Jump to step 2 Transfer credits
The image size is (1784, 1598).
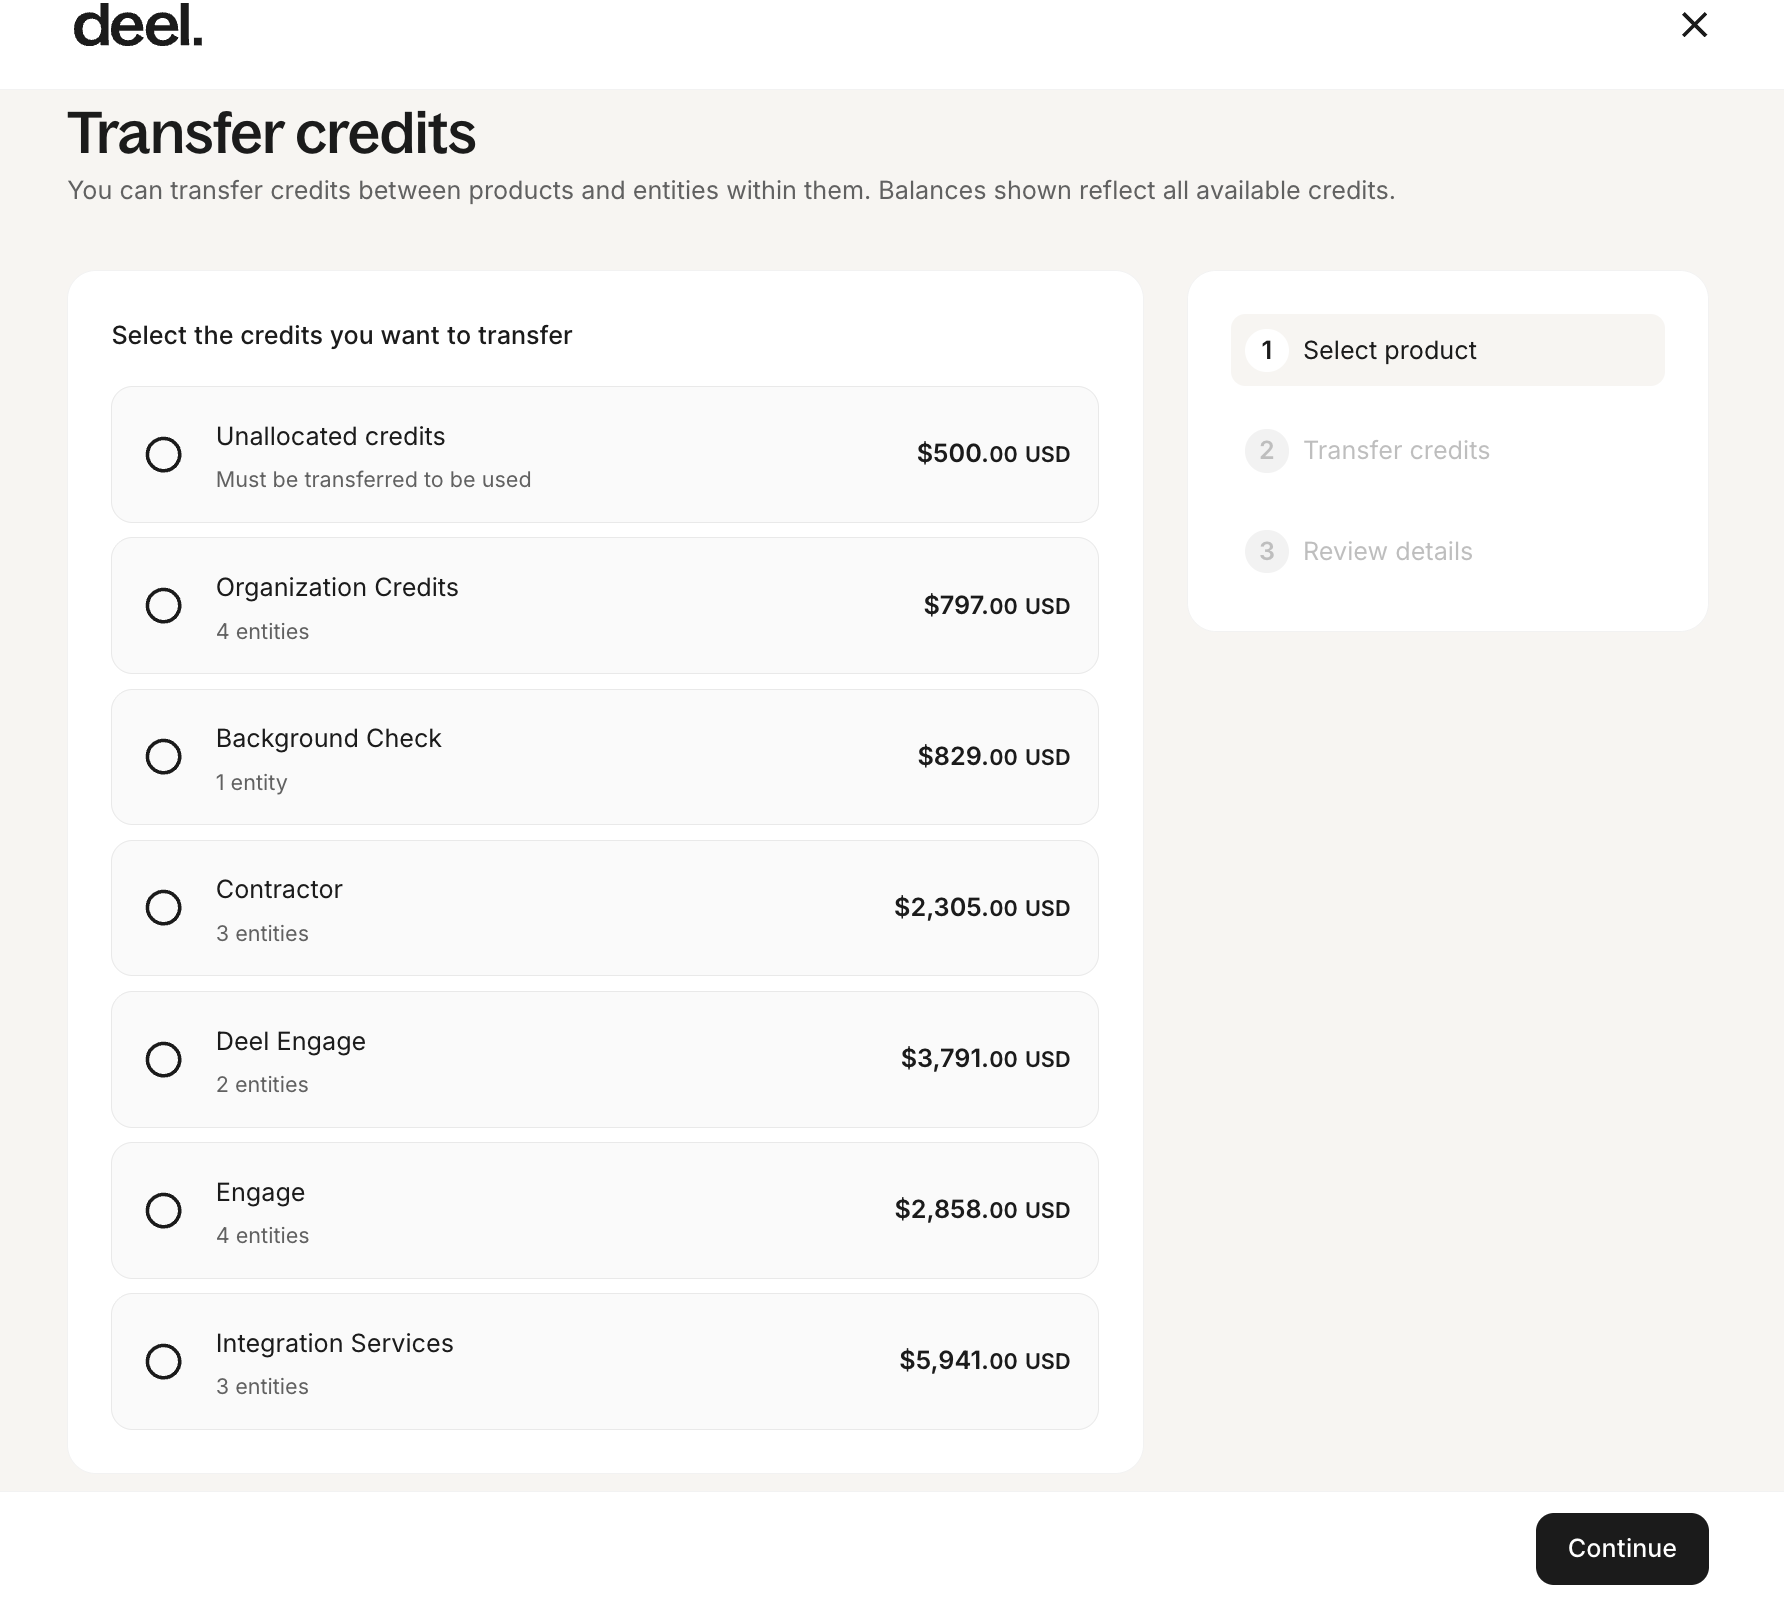pyautogui.click(x=1396, y=451)
